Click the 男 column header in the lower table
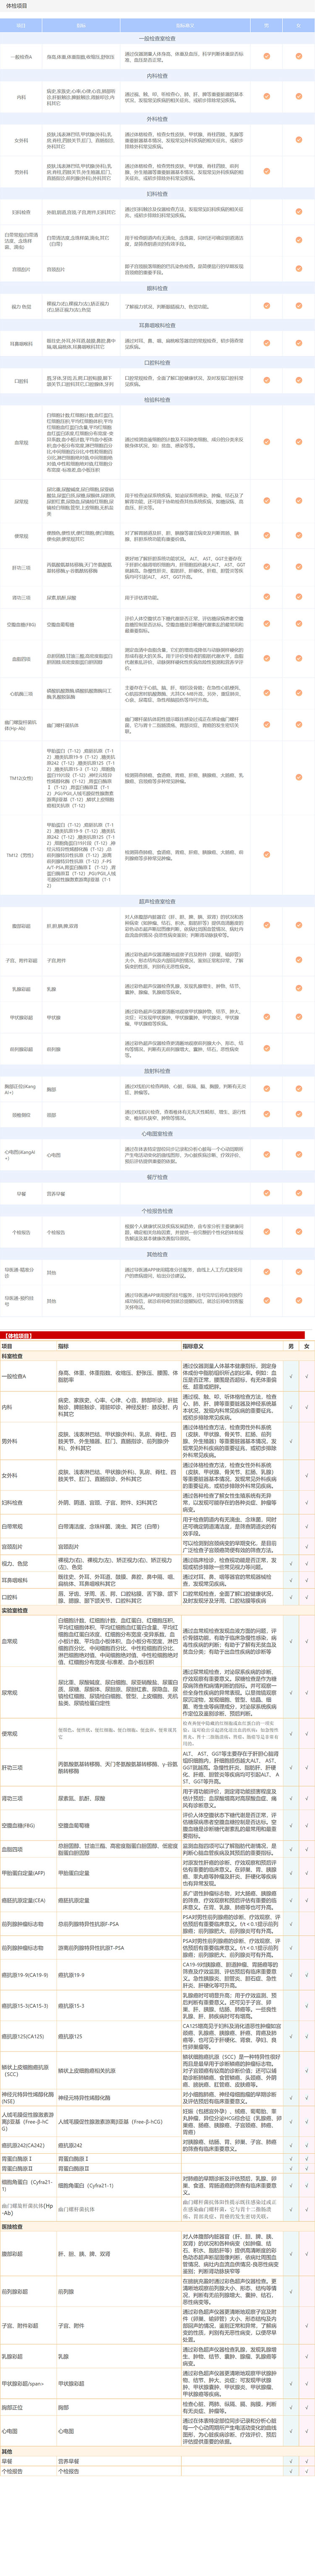The width and height of the screenshot is (315, 2576). click(291, 1346)
